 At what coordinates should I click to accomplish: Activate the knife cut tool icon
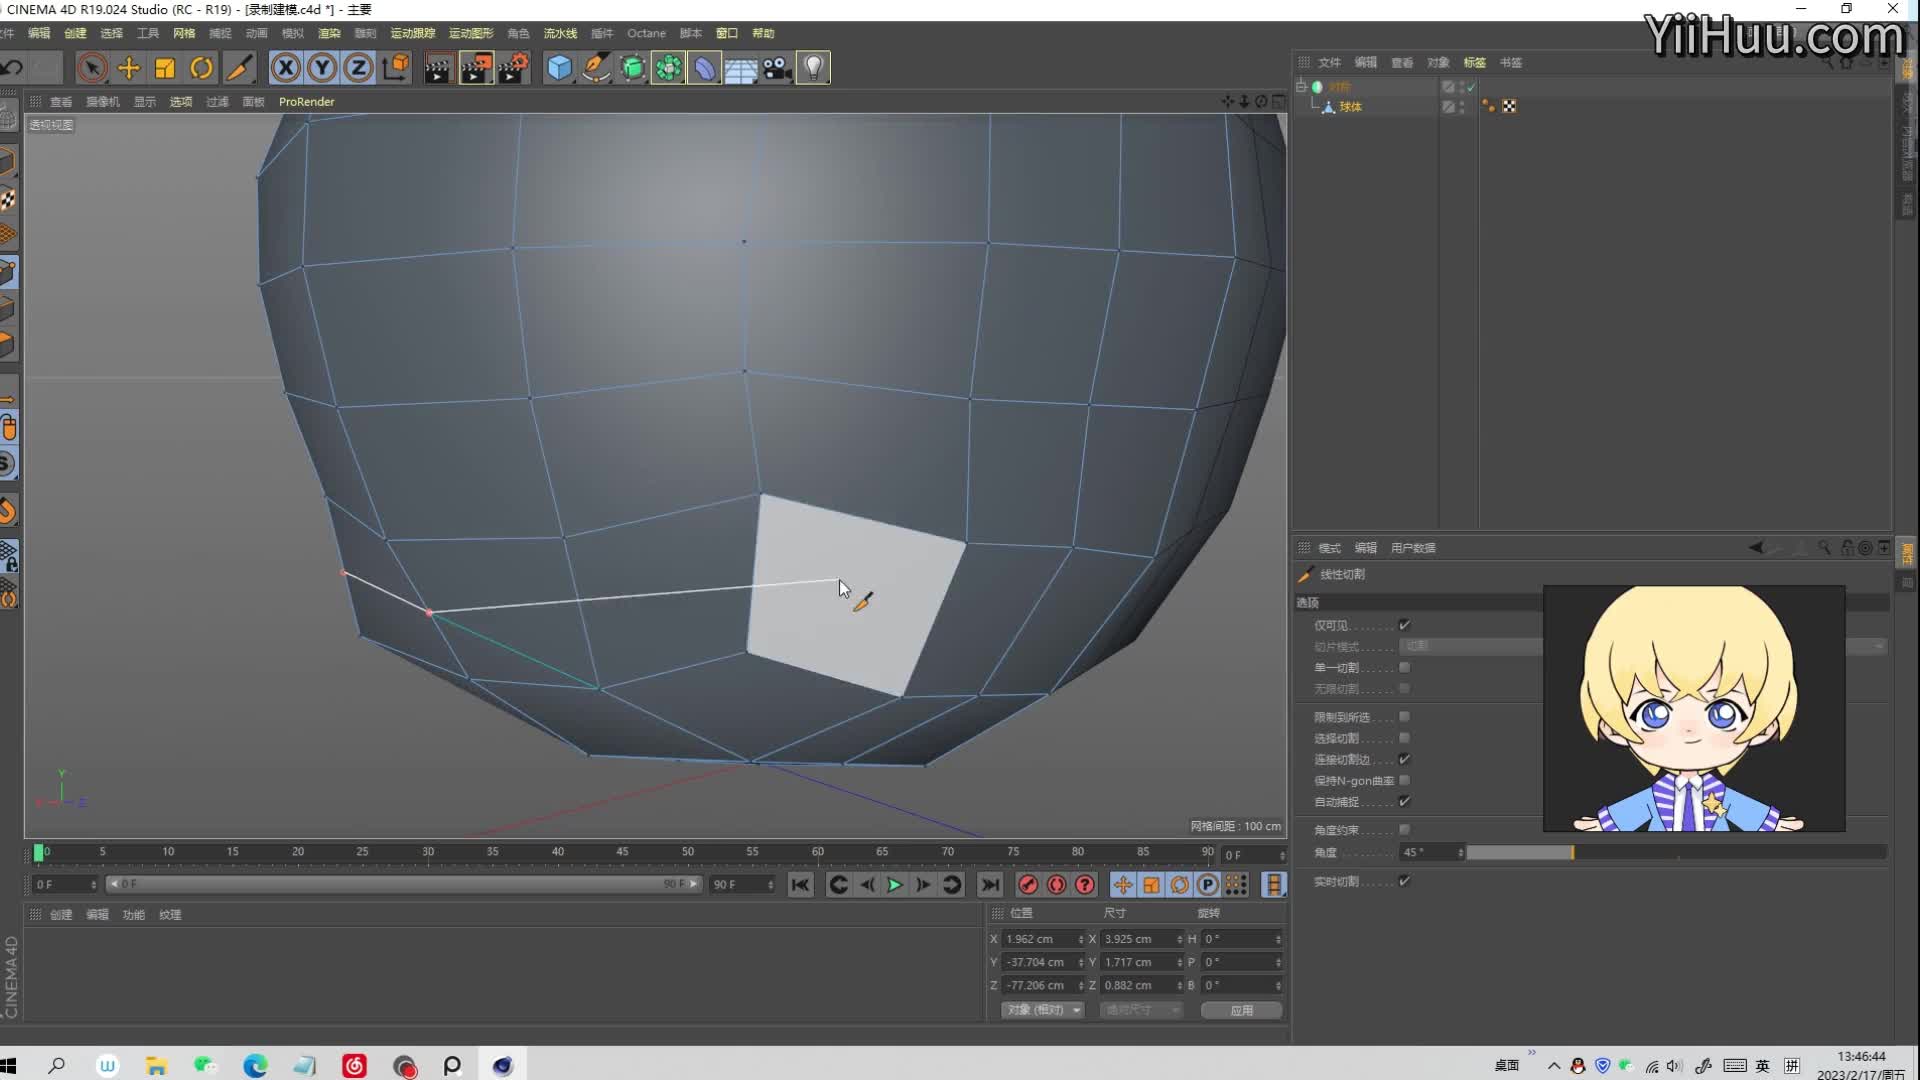tap(239, 68)
